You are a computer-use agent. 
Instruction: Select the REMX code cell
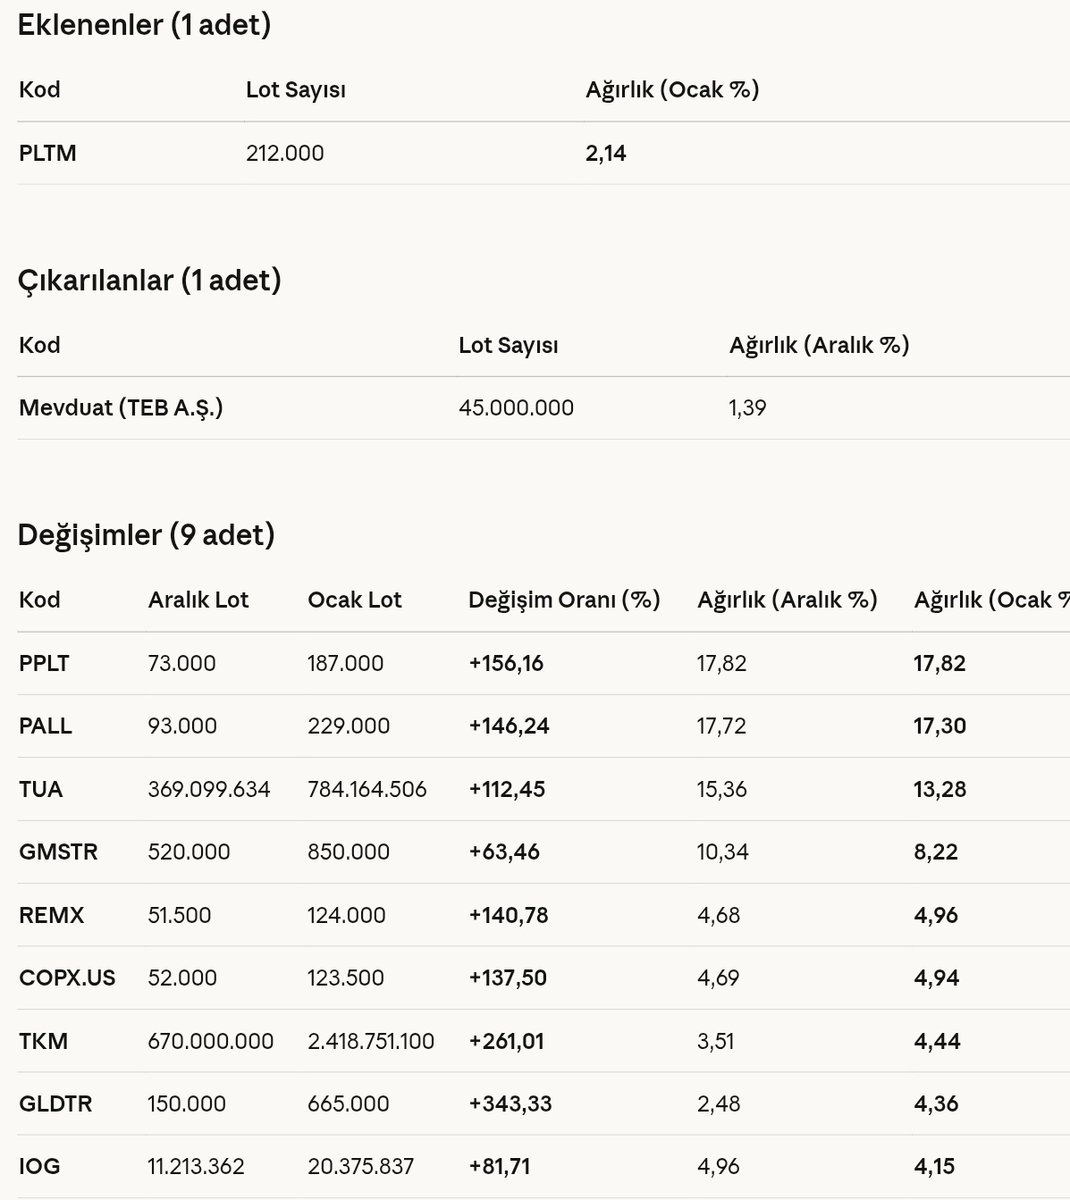pyautogui.click(x=52, y=915)
